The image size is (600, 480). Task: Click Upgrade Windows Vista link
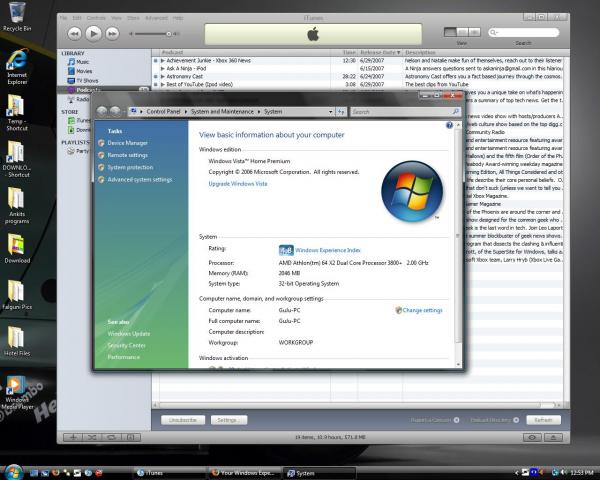pos(238,184)
